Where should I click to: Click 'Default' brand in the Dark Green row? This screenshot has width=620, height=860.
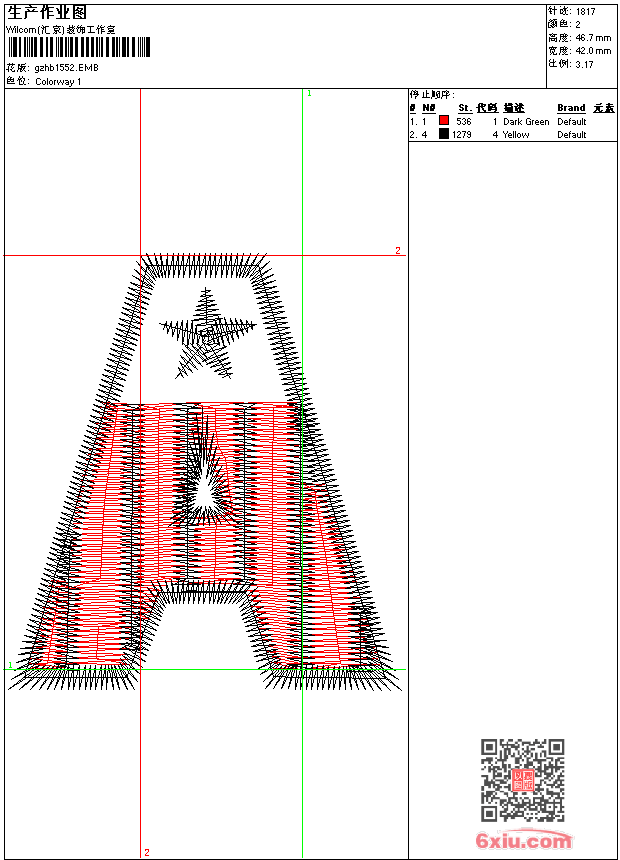pos(571,122)
